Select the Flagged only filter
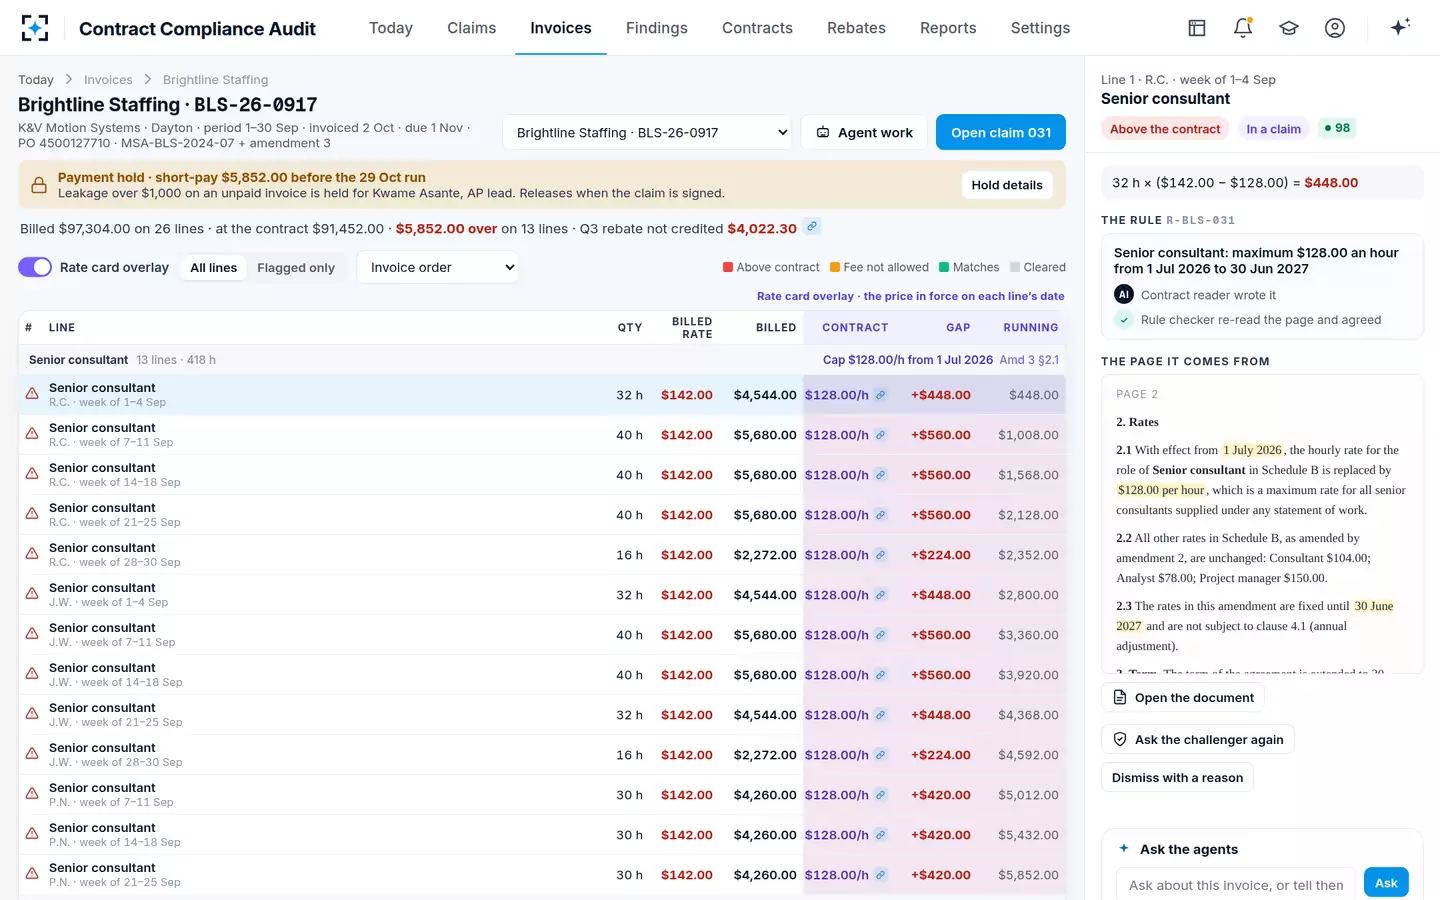The width and height of the screenshot is (1440, 900). [296, 267]
